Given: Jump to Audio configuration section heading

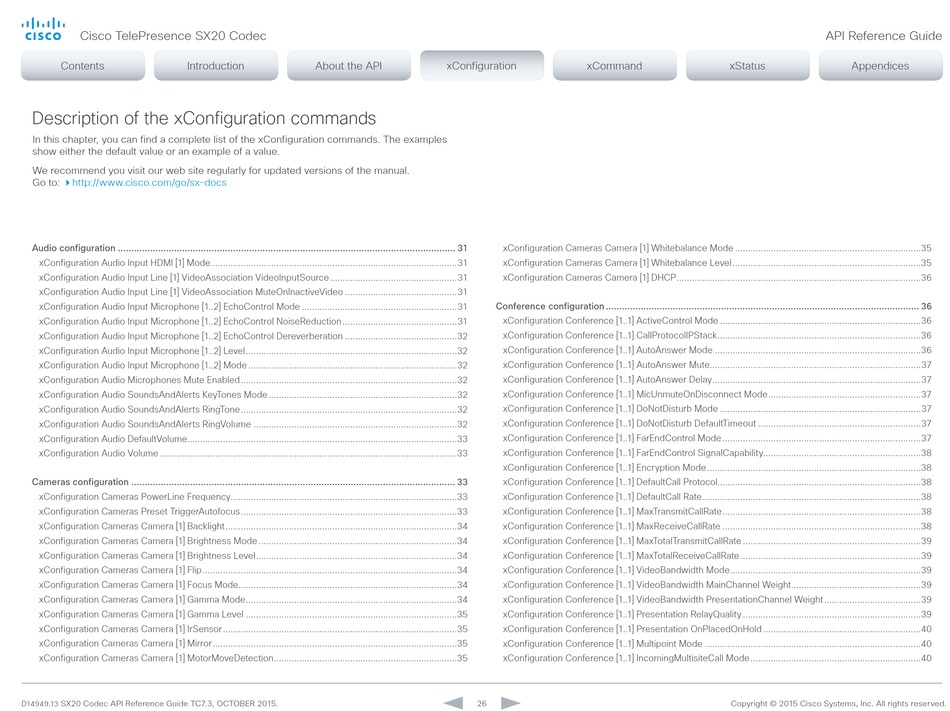Looking at the screenshot, I should 250,248.
